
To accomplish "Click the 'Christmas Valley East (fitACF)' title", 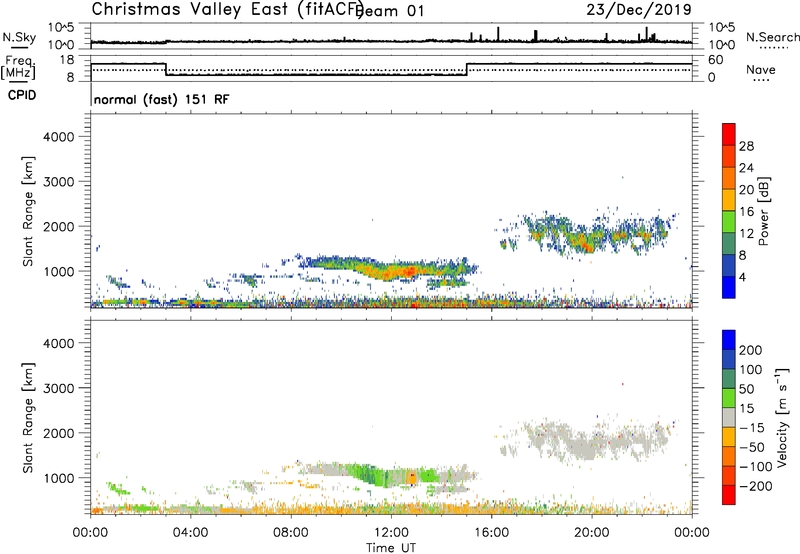I will click(x=228, y=10).
